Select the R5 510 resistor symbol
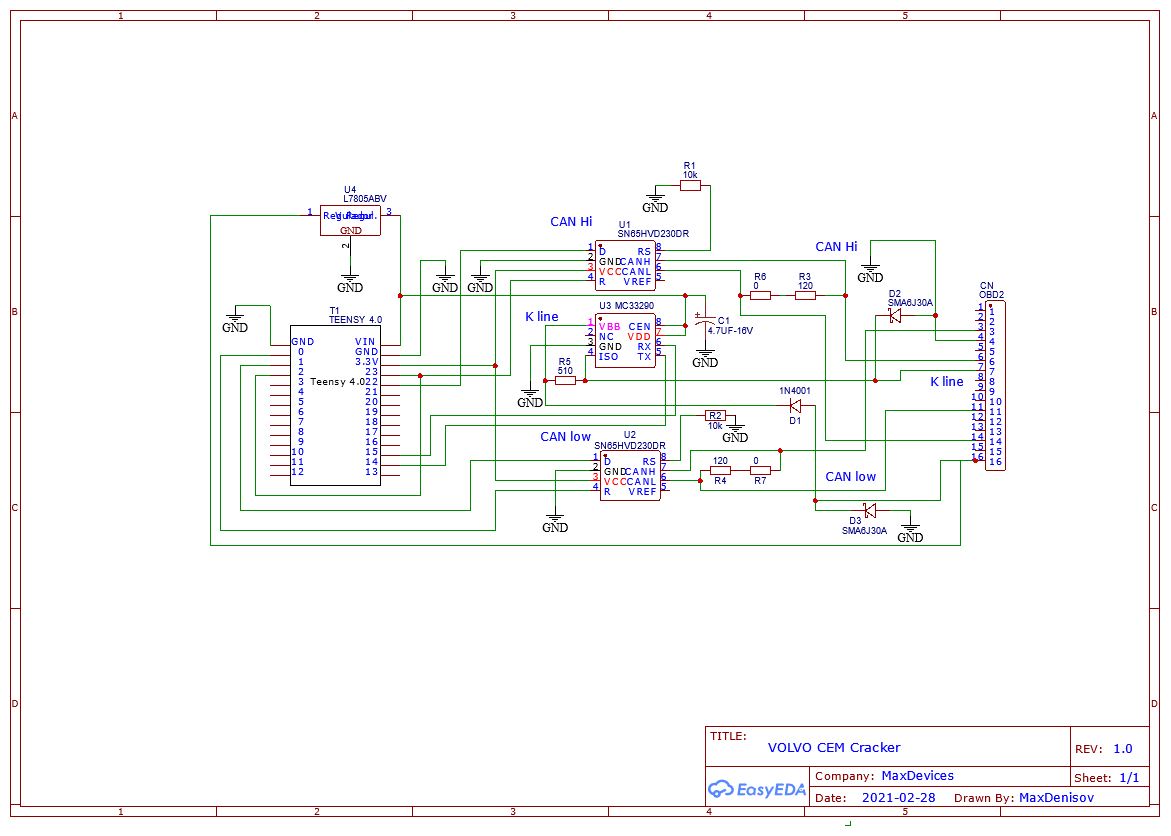Image resolution: width=1171 pixels, height=836 pixels. (565, 381)
